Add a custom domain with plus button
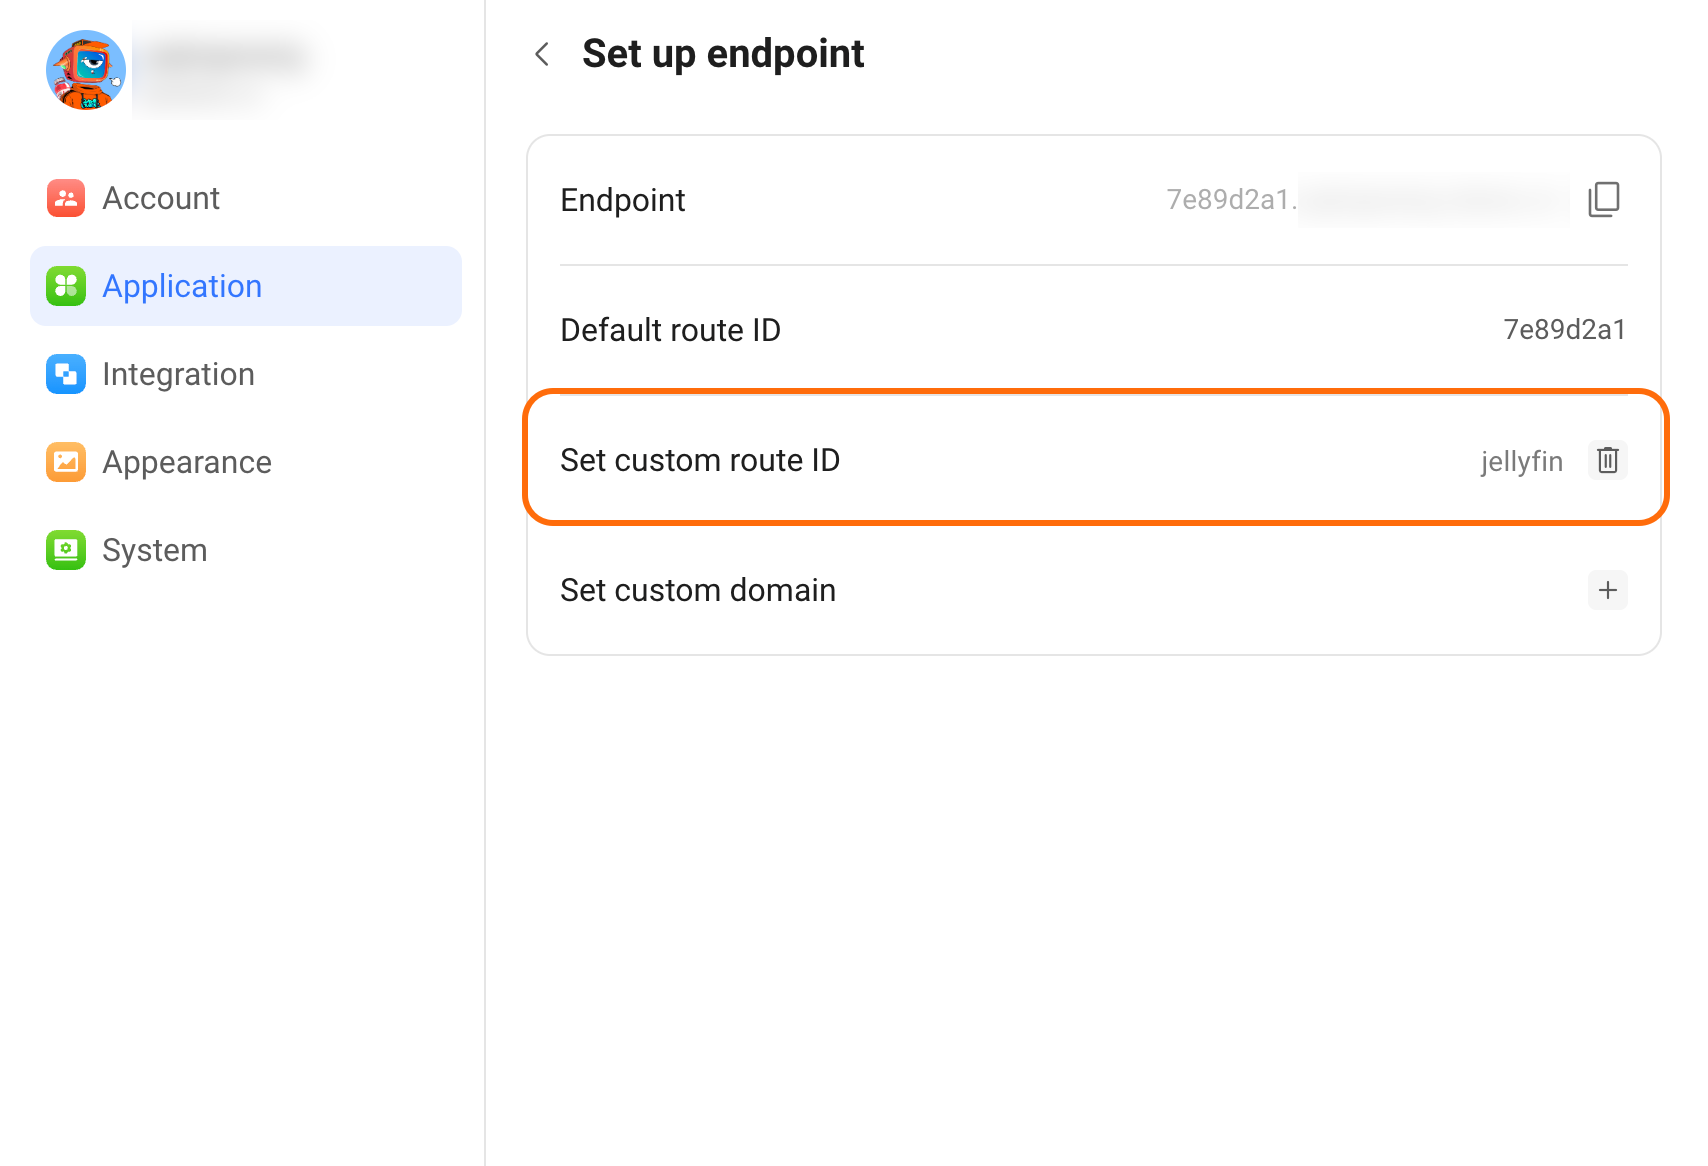The height and width of the screenshot is (1166, 1708). coord(1608,590)
